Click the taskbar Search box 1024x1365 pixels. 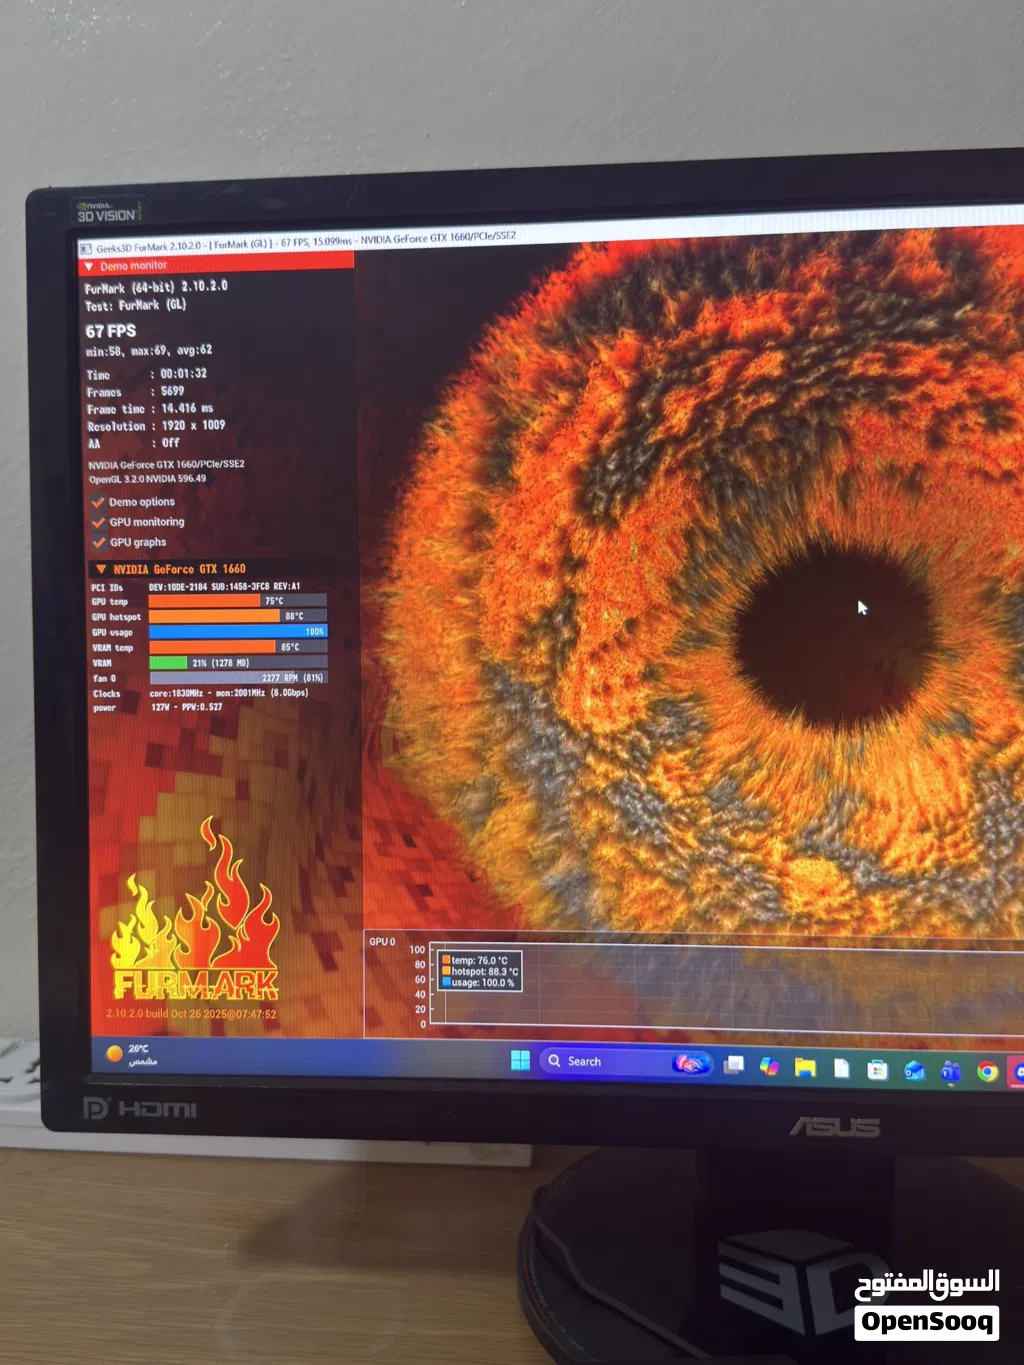pos(627,1062)
